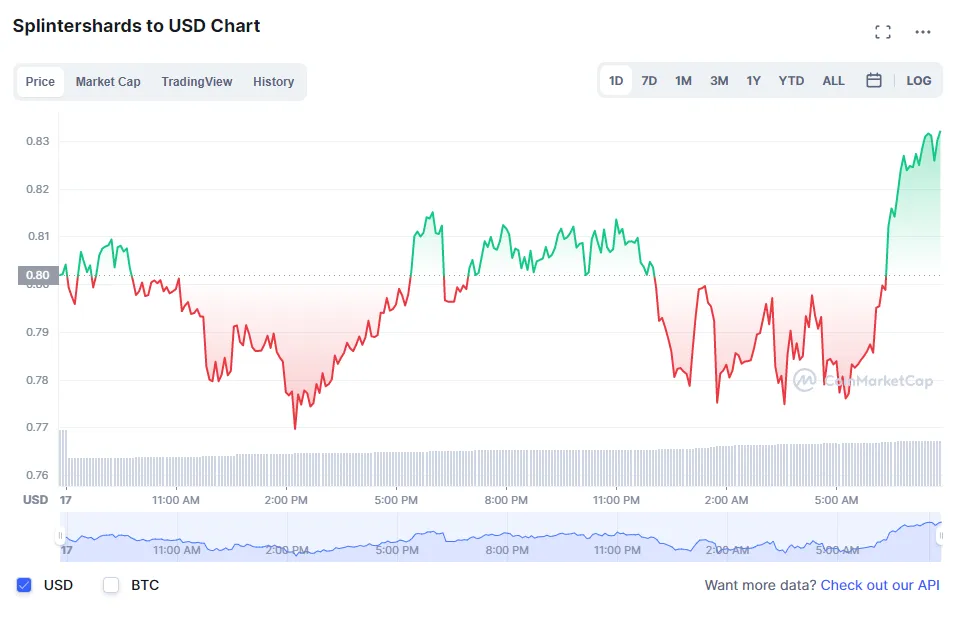The width and height of the screenshot is (960, 617).
Task: Grab the right range navigator handle
Action: pyautogui.click(x=941, y=536)
